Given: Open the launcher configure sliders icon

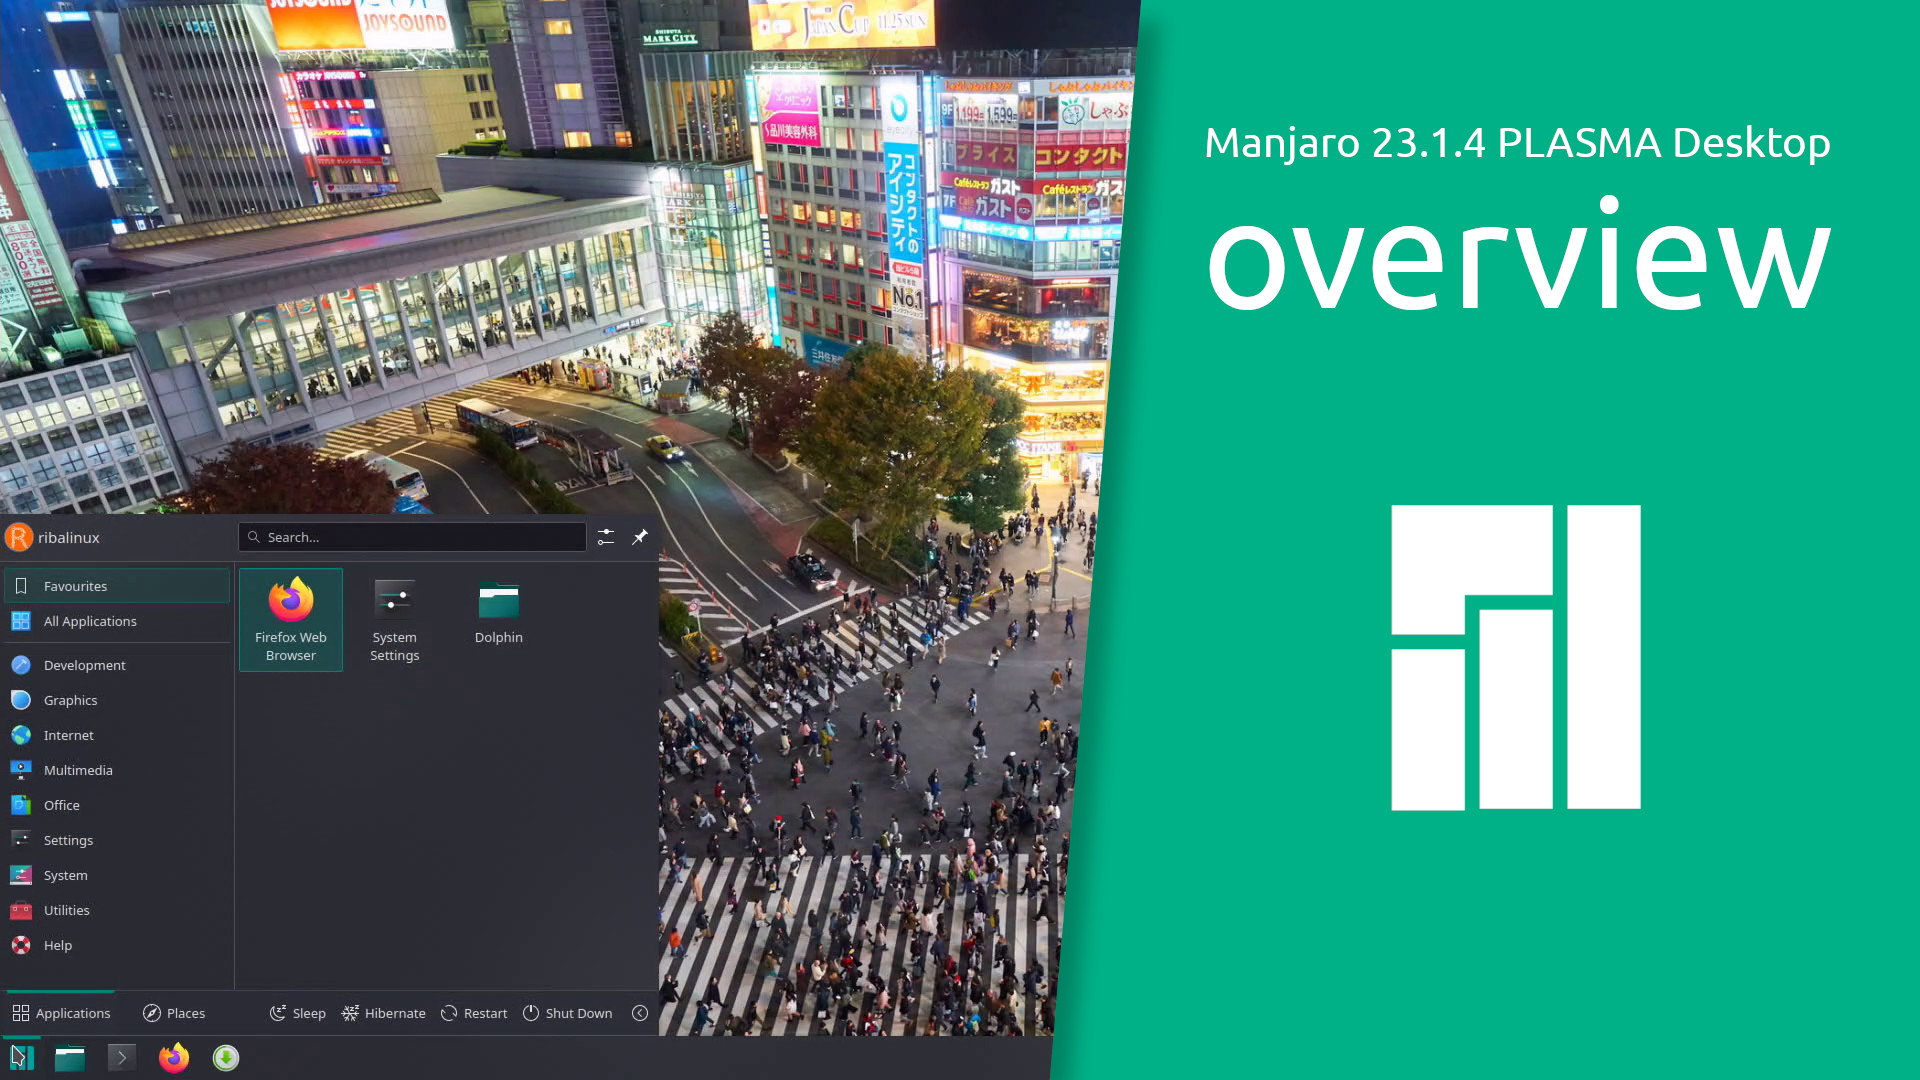Looking at the screenshot, I should point(606,537).
